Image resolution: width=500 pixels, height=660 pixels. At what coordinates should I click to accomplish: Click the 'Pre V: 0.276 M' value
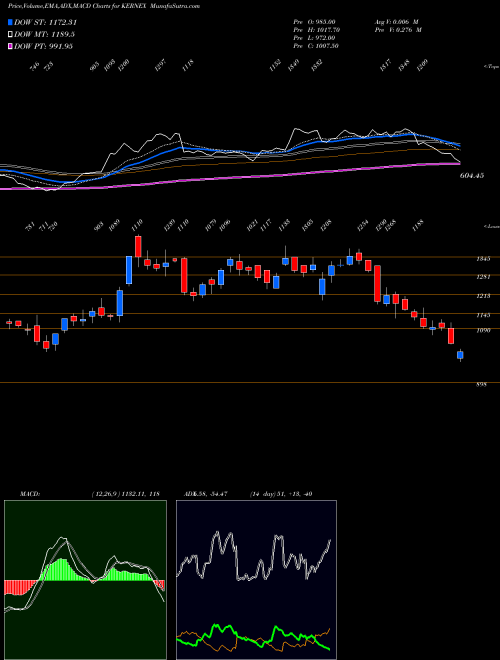tap(398, 30)
